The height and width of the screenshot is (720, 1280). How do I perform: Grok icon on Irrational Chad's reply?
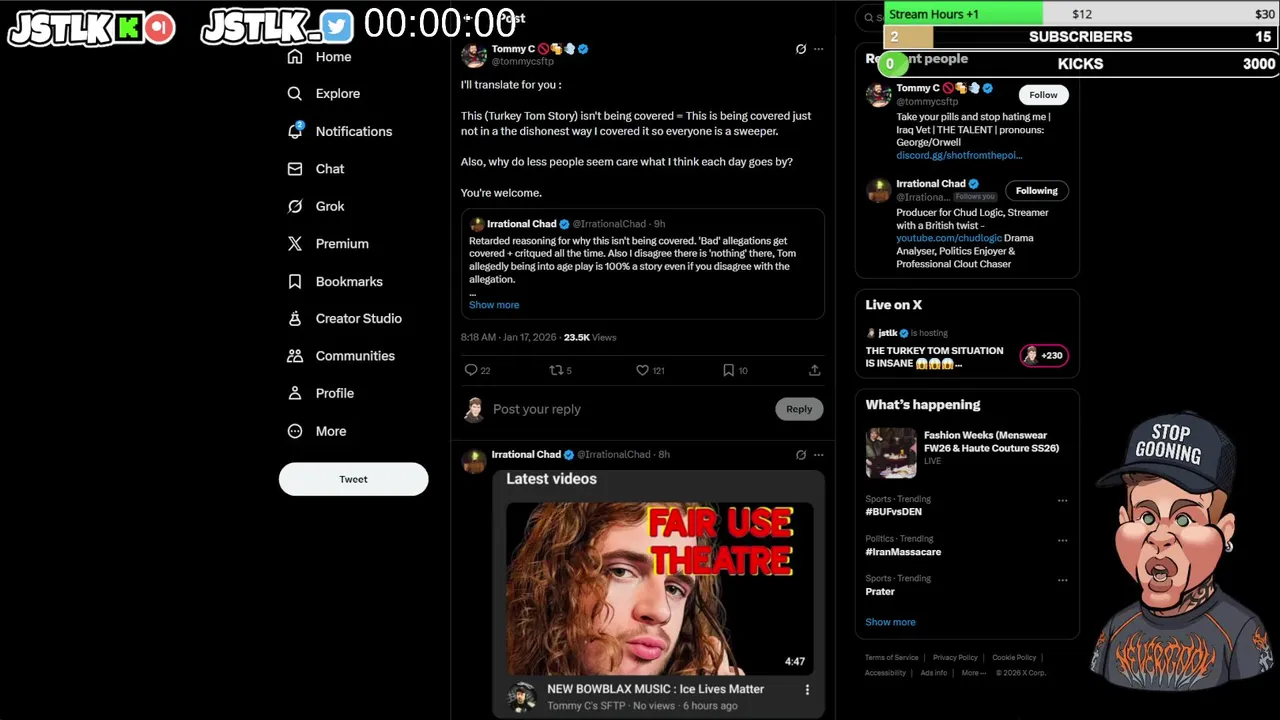tap(800, 454)
